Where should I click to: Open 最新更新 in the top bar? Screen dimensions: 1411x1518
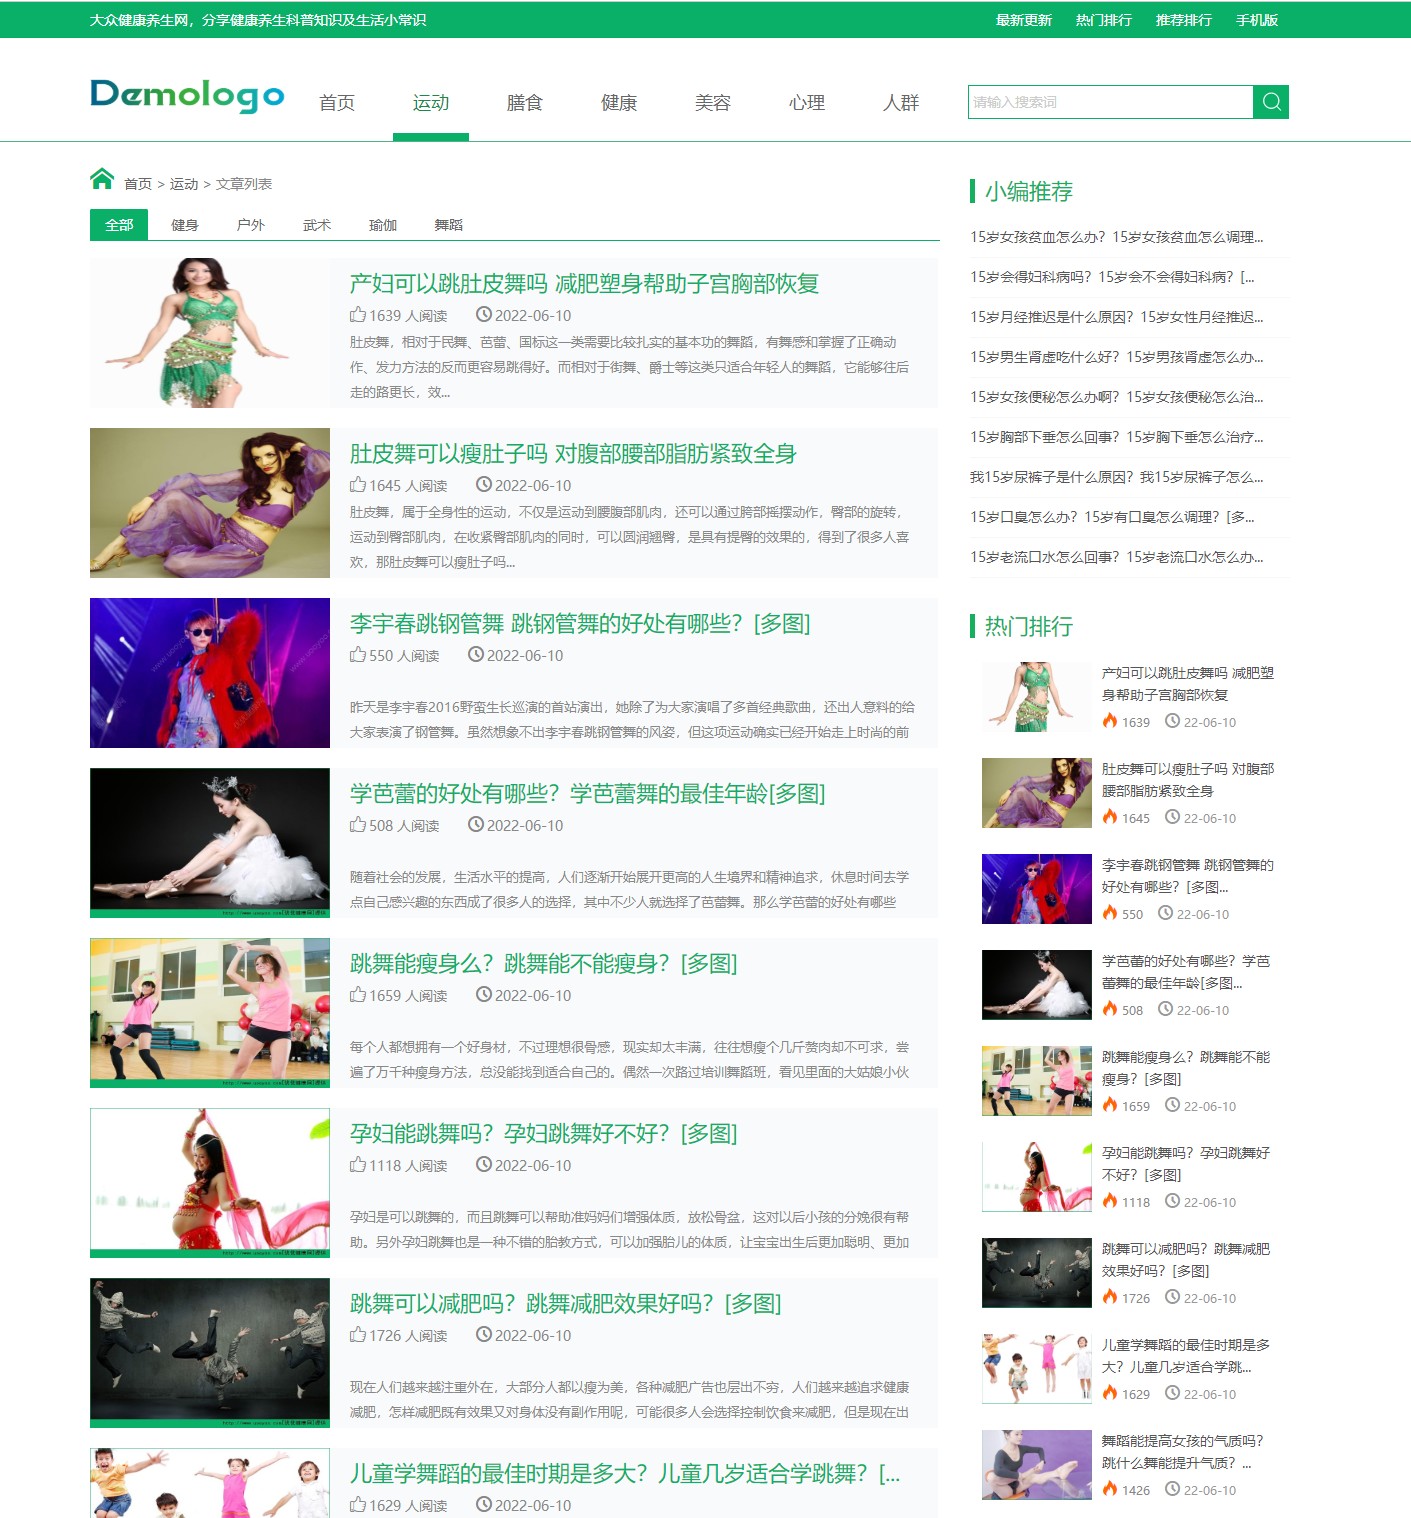coord(1024,20)
